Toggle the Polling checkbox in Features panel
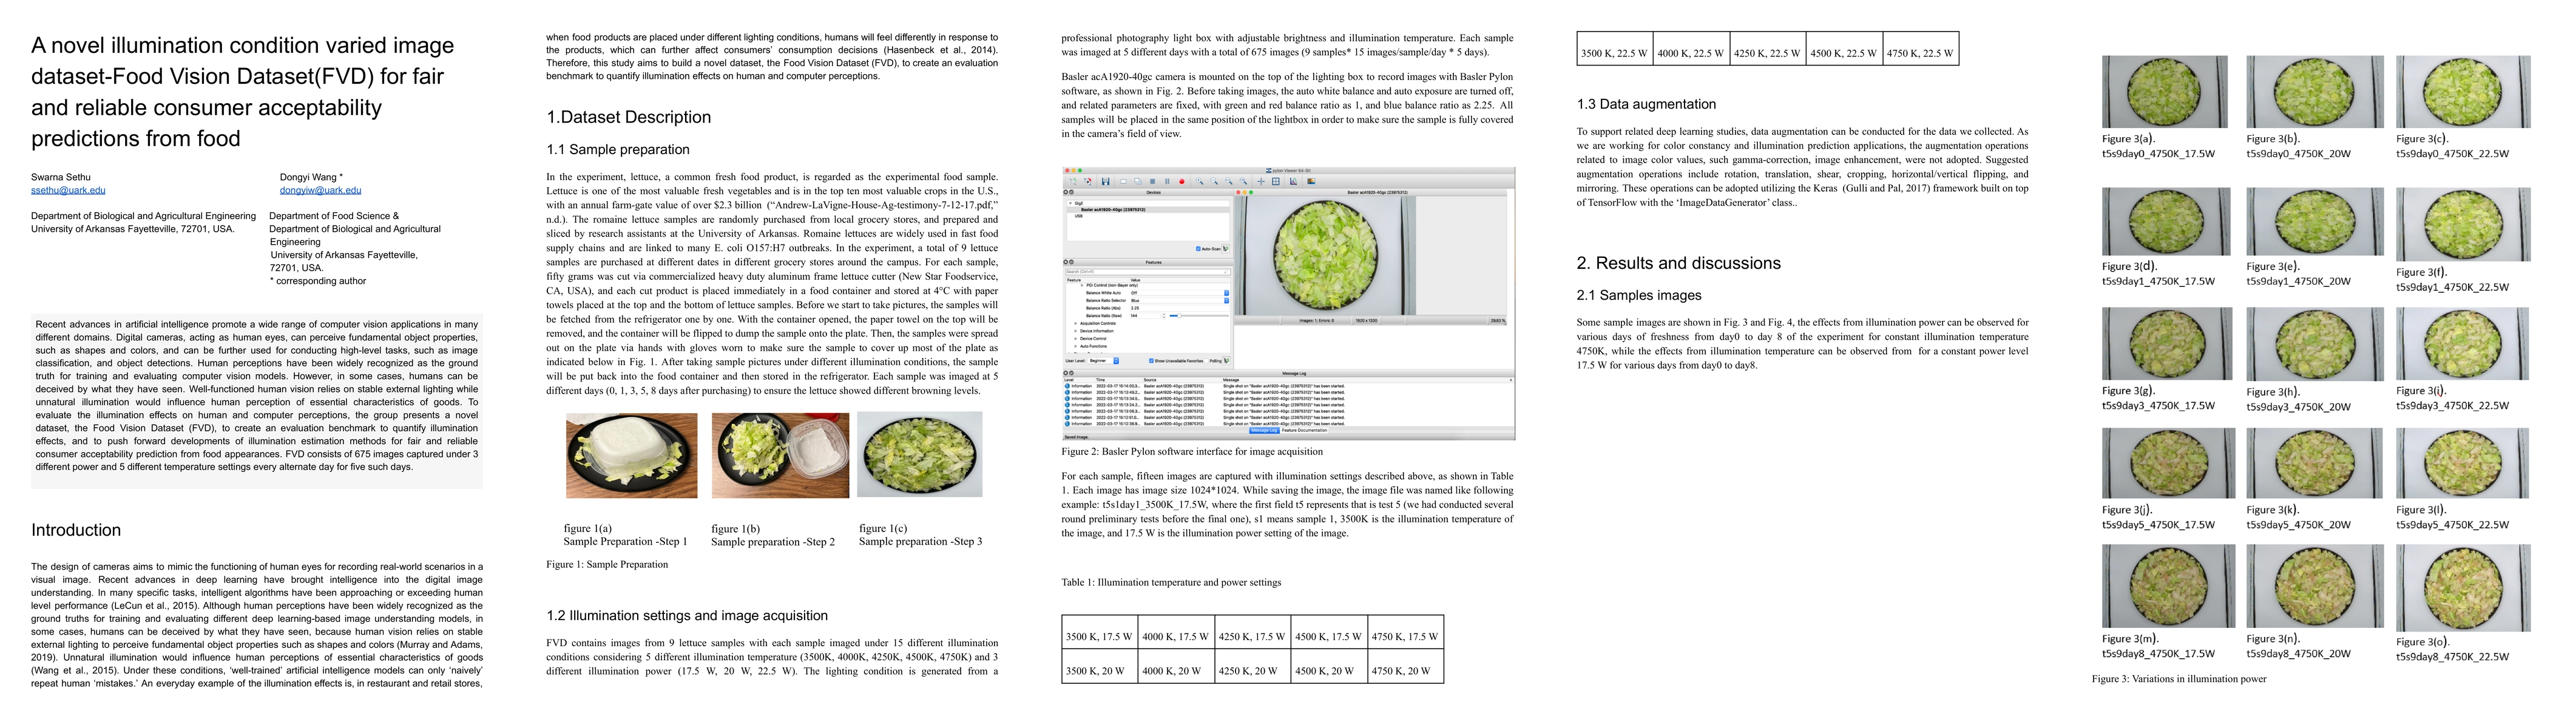2576x728 pixels. 1207,361
